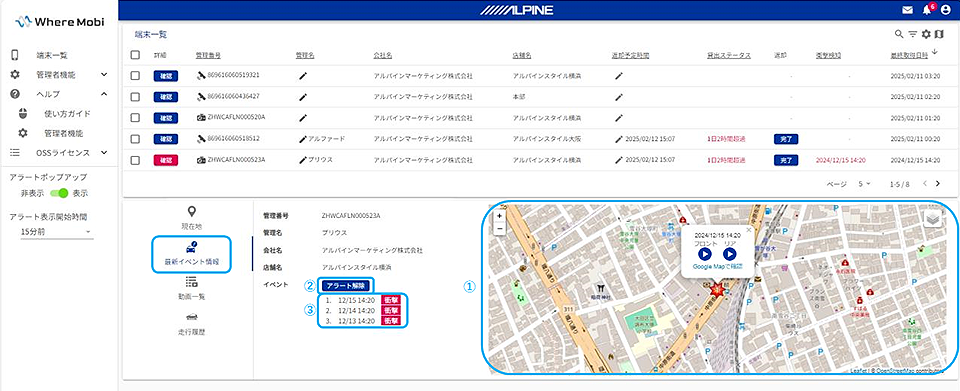Open the user account profile icon

[945, 10]
